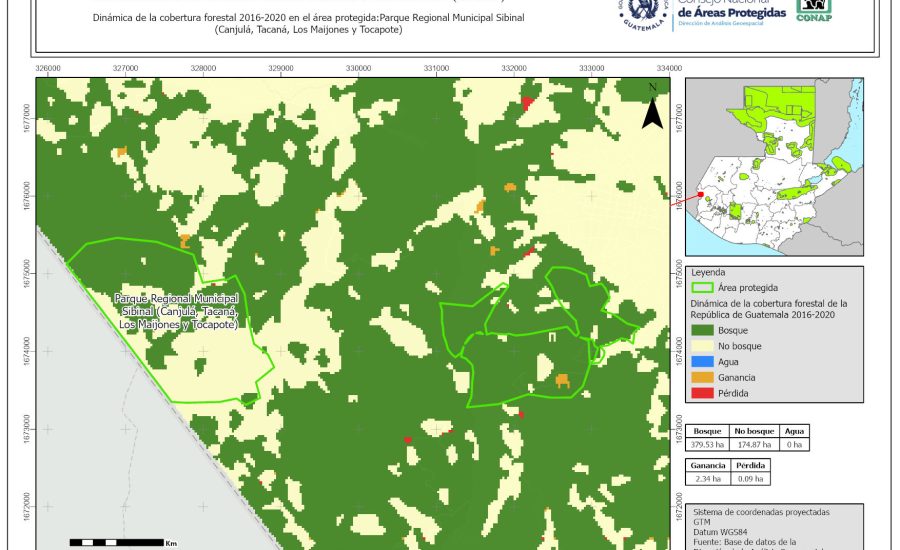This screenshot has width=900, height=550.
Task: Select the Ganancia orange legend swatch
Action: 703,377
